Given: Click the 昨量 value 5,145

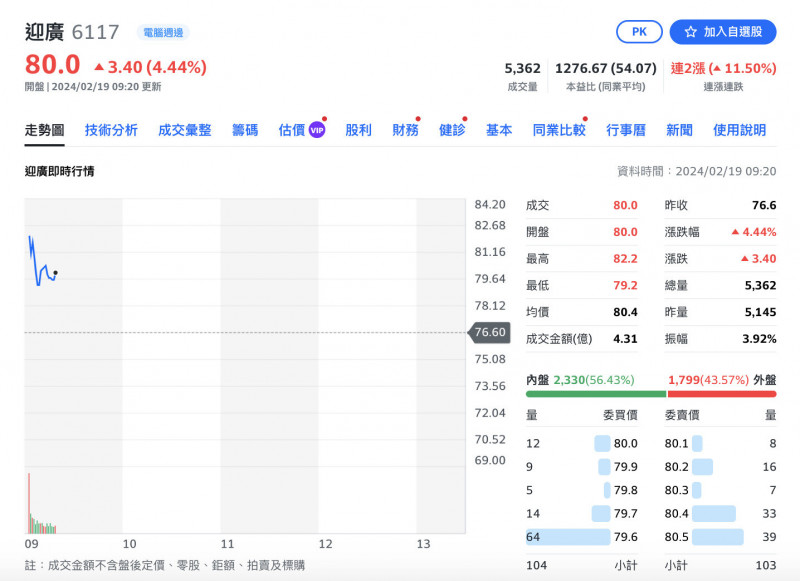Looking at the screenshot, I should (x=761, y=312).
